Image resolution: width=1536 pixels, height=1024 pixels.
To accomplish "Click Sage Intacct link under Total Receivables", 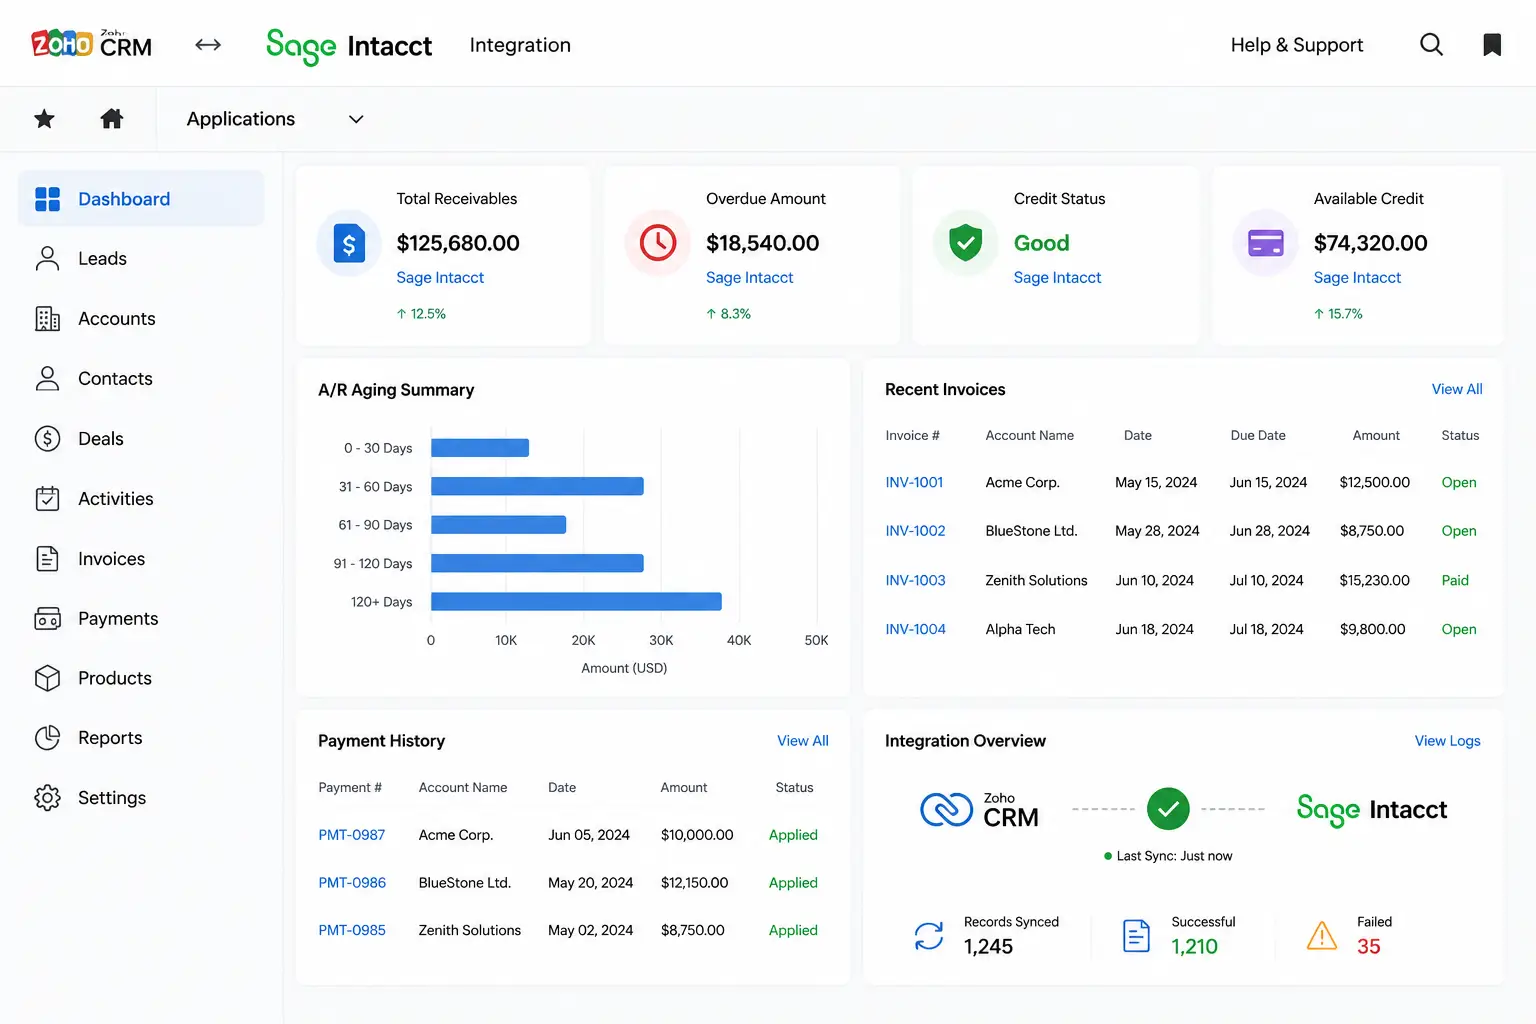I will click(440, 278).
